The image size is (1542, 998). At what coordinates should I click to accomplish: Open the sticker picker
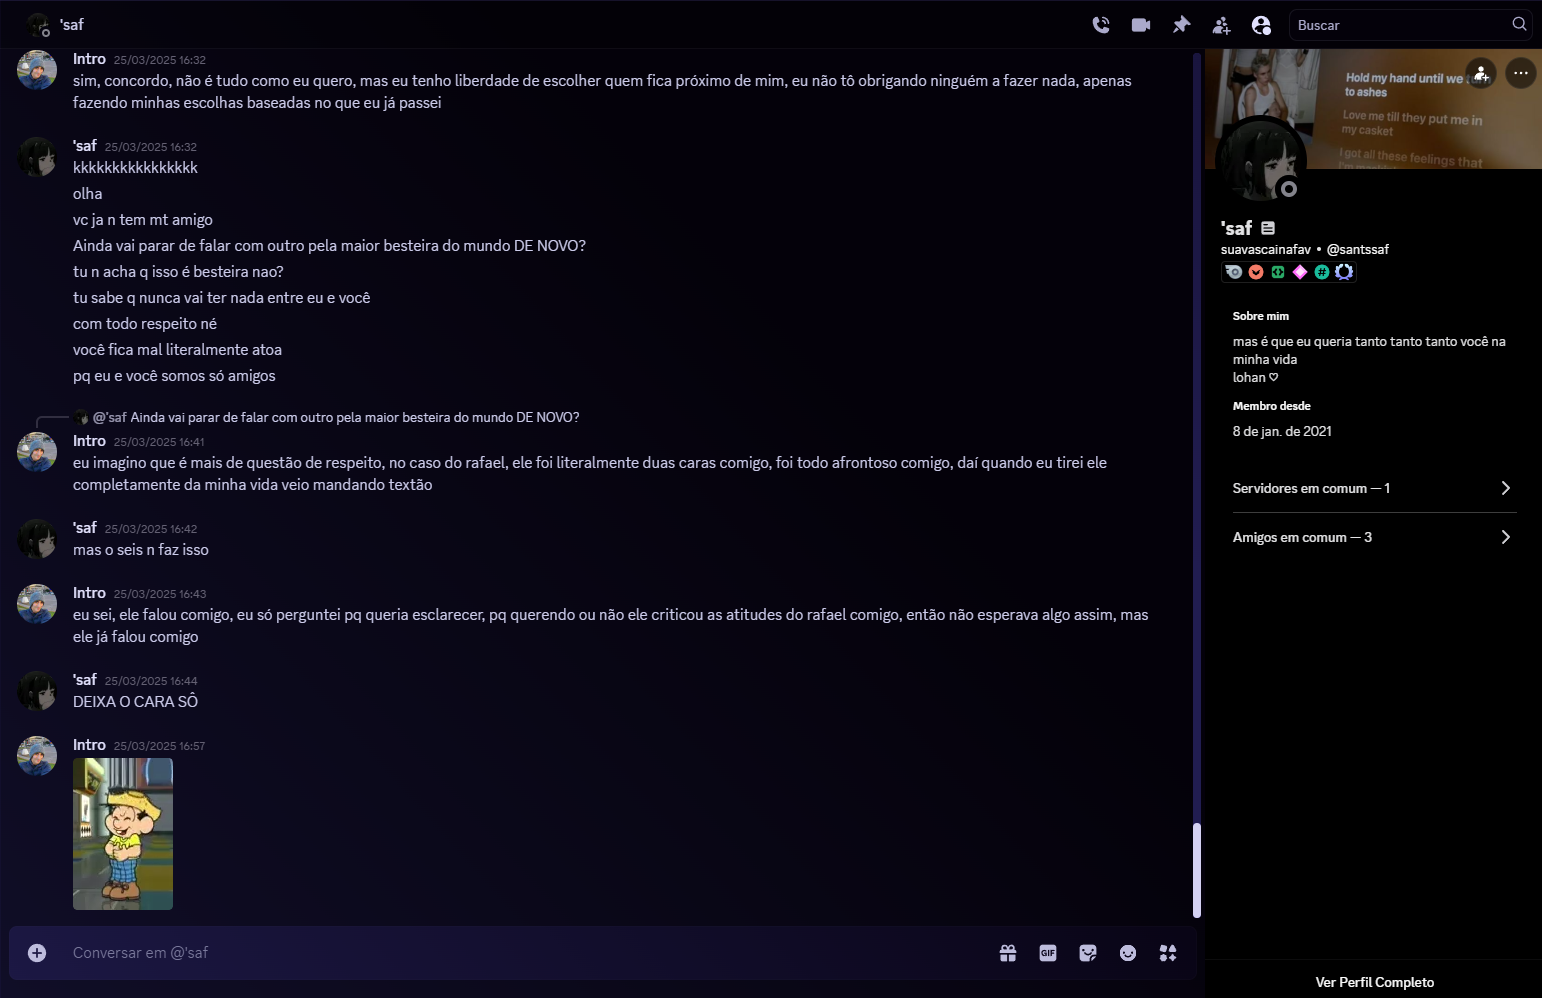(1088, 953)
